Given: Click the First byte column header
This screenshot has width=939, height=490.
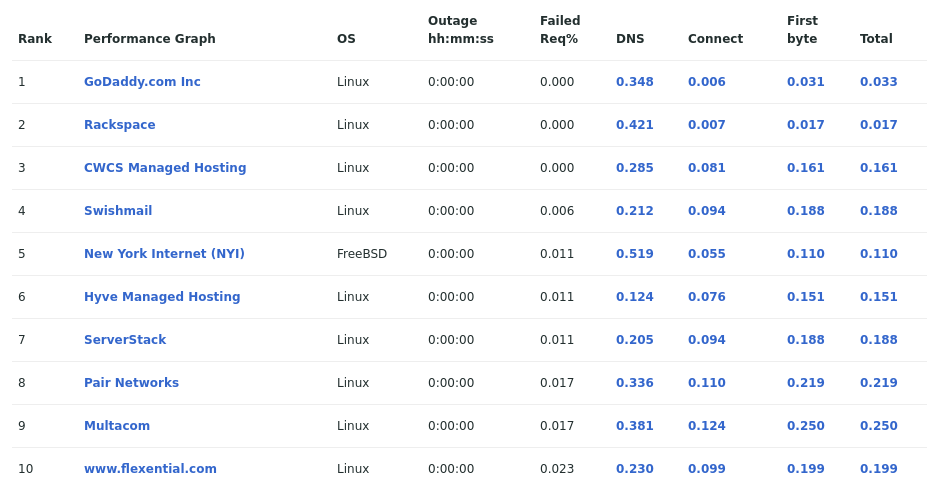Looking at the screenshot, I should click(x=802, y=30).
